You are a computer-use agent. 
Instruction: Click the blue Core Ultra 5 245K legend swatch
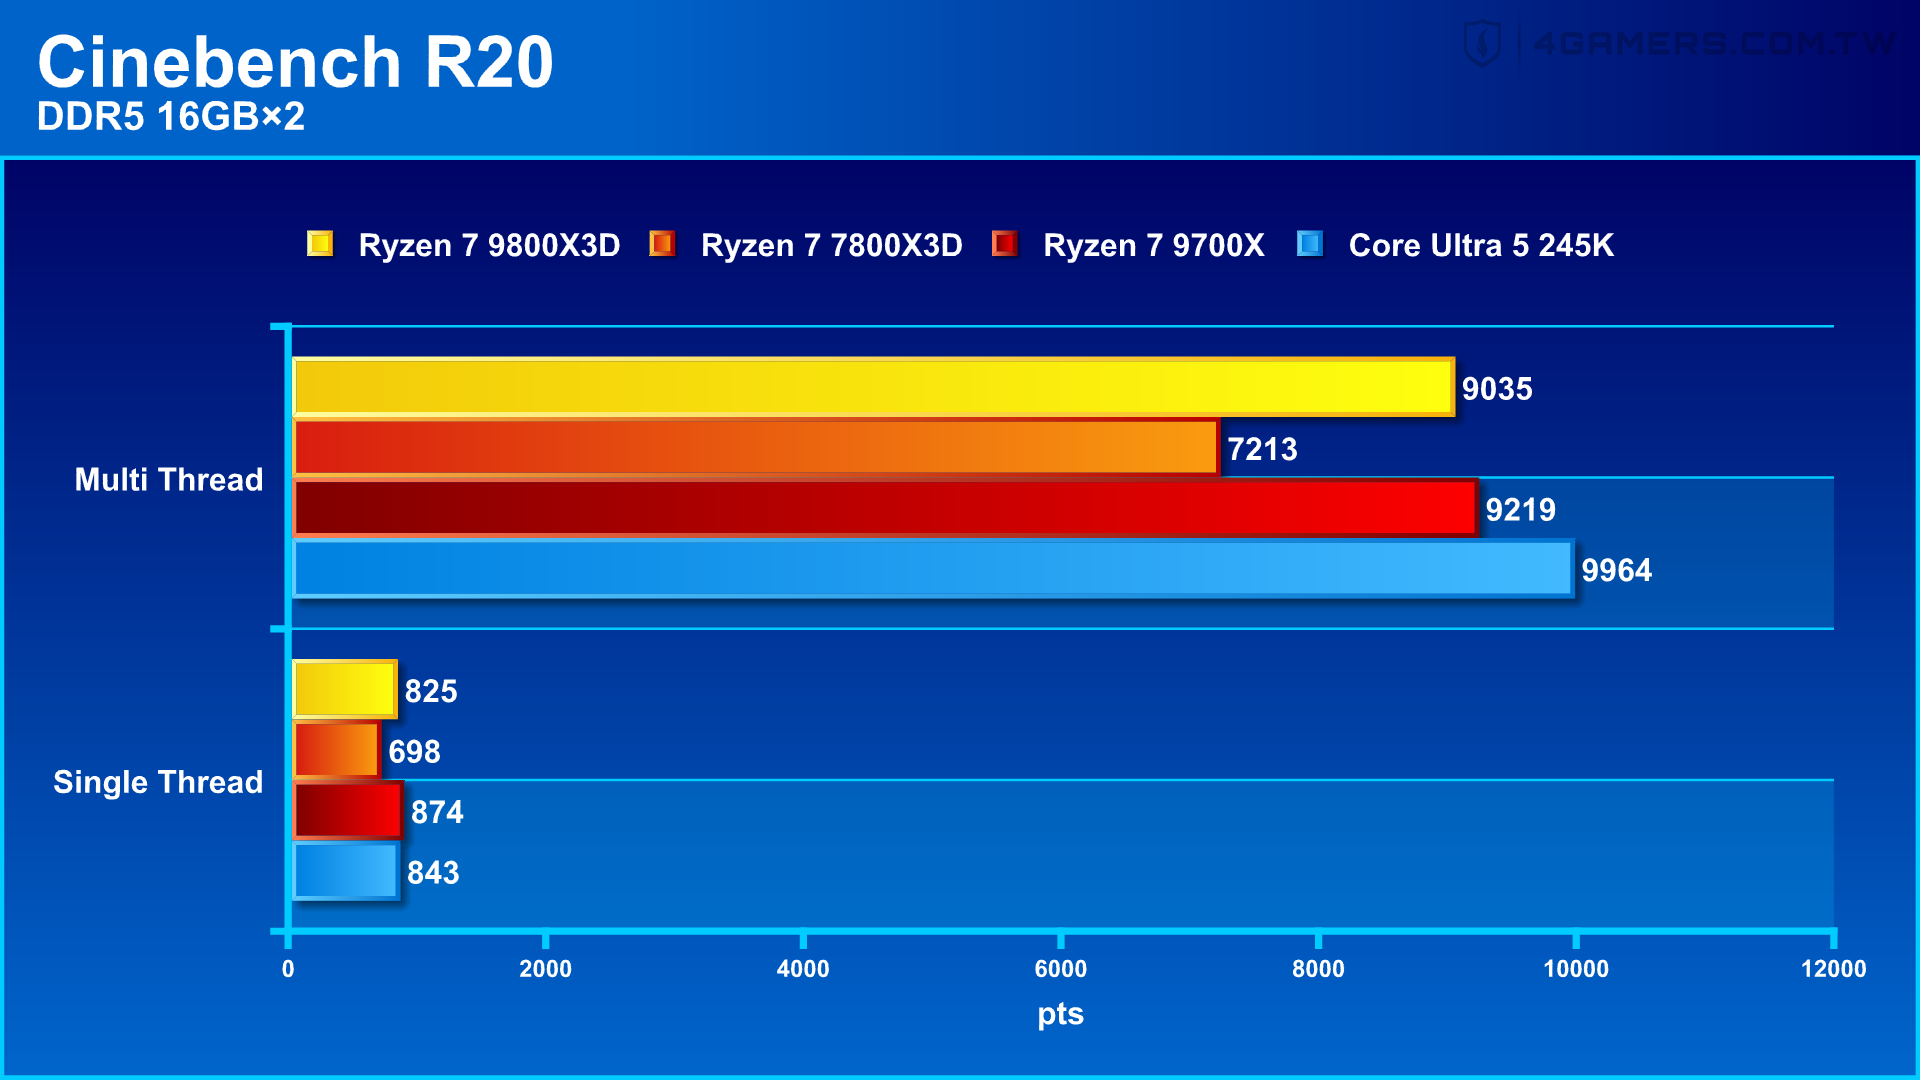tap(1310, 243)
